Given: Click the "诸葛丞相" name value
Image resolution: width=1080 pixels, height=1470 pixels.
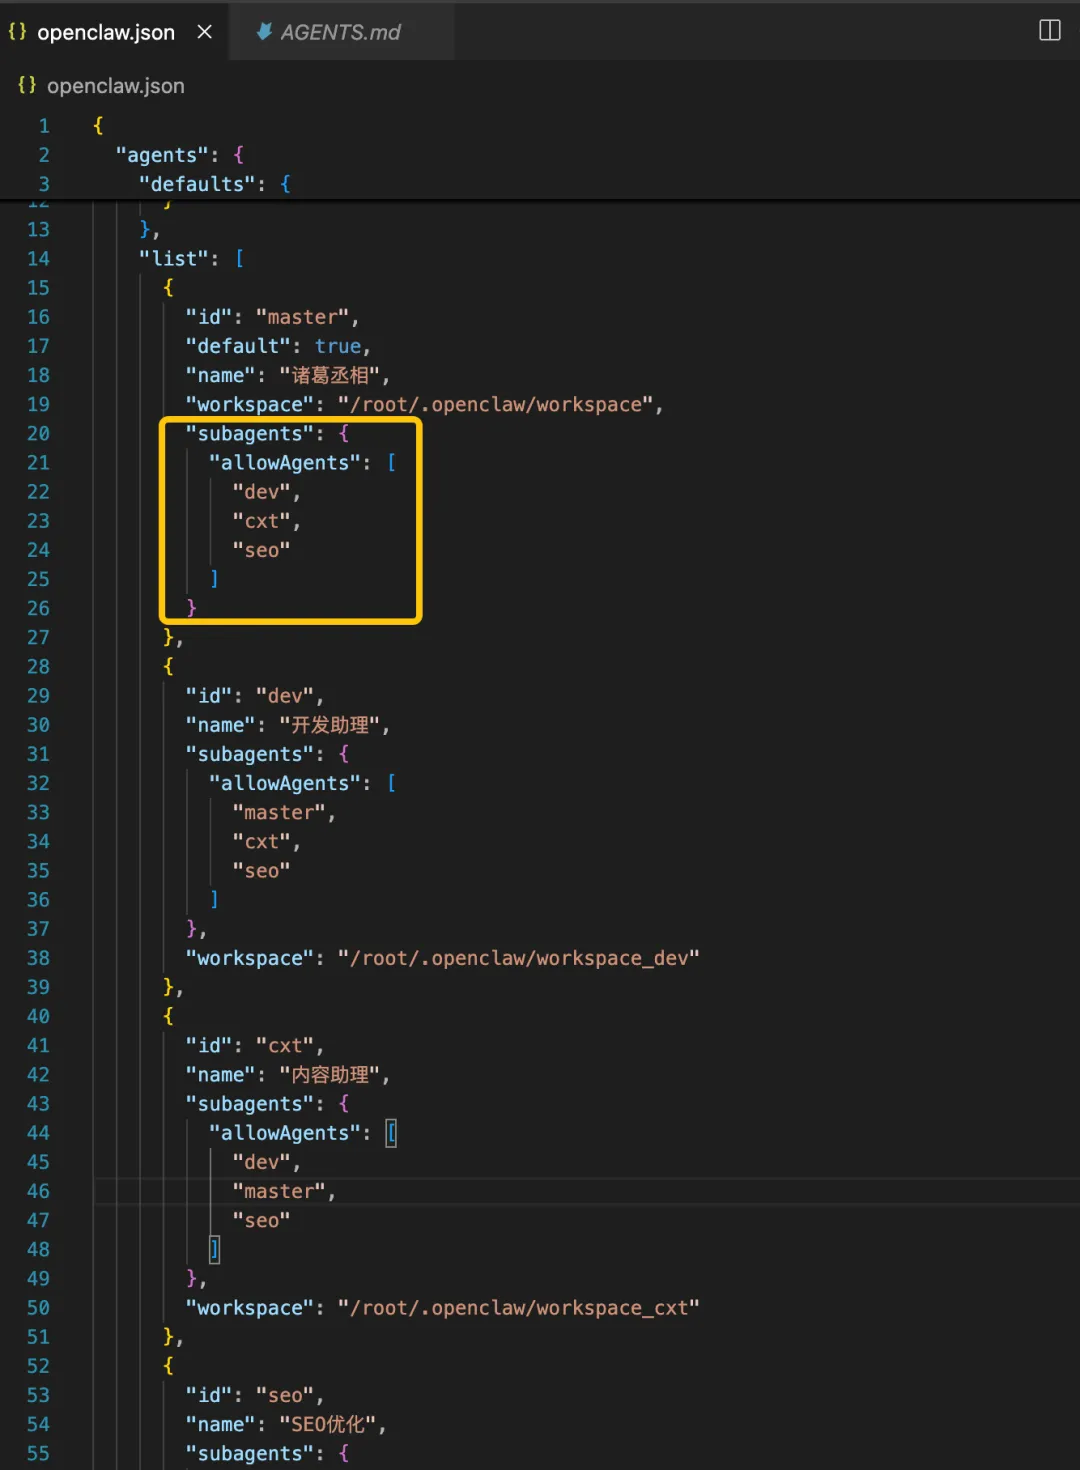Looking at the screenshot, I should pyautogui.click(x=330, y=375).
